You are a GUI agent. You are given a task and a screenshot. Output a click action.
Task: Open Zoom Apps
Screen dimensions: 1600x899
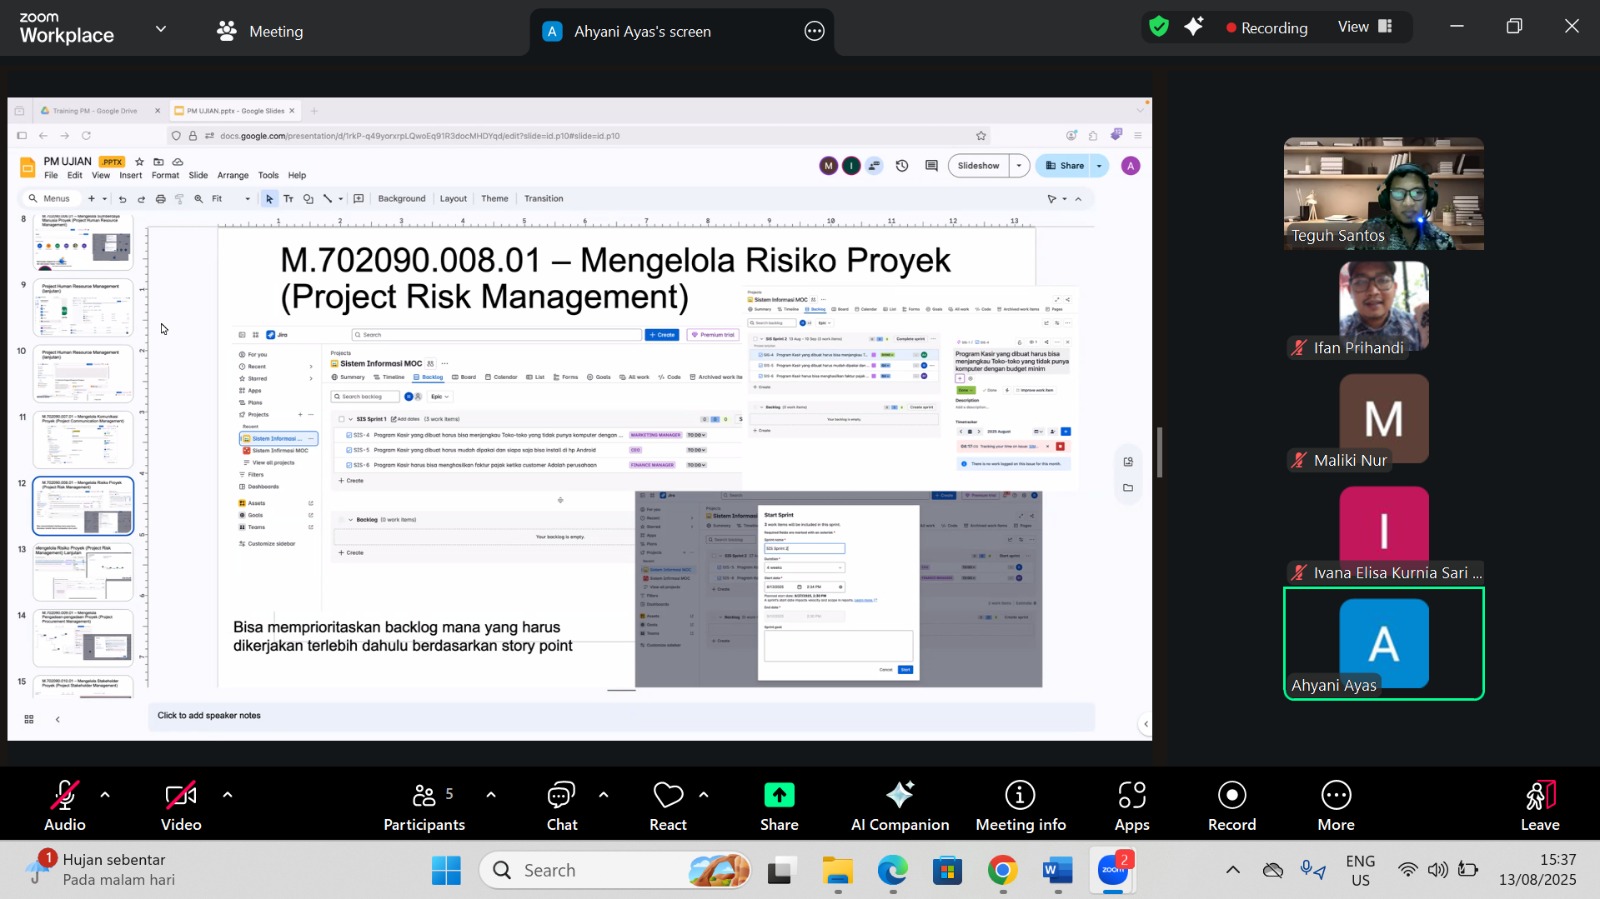coord(1132,805)
